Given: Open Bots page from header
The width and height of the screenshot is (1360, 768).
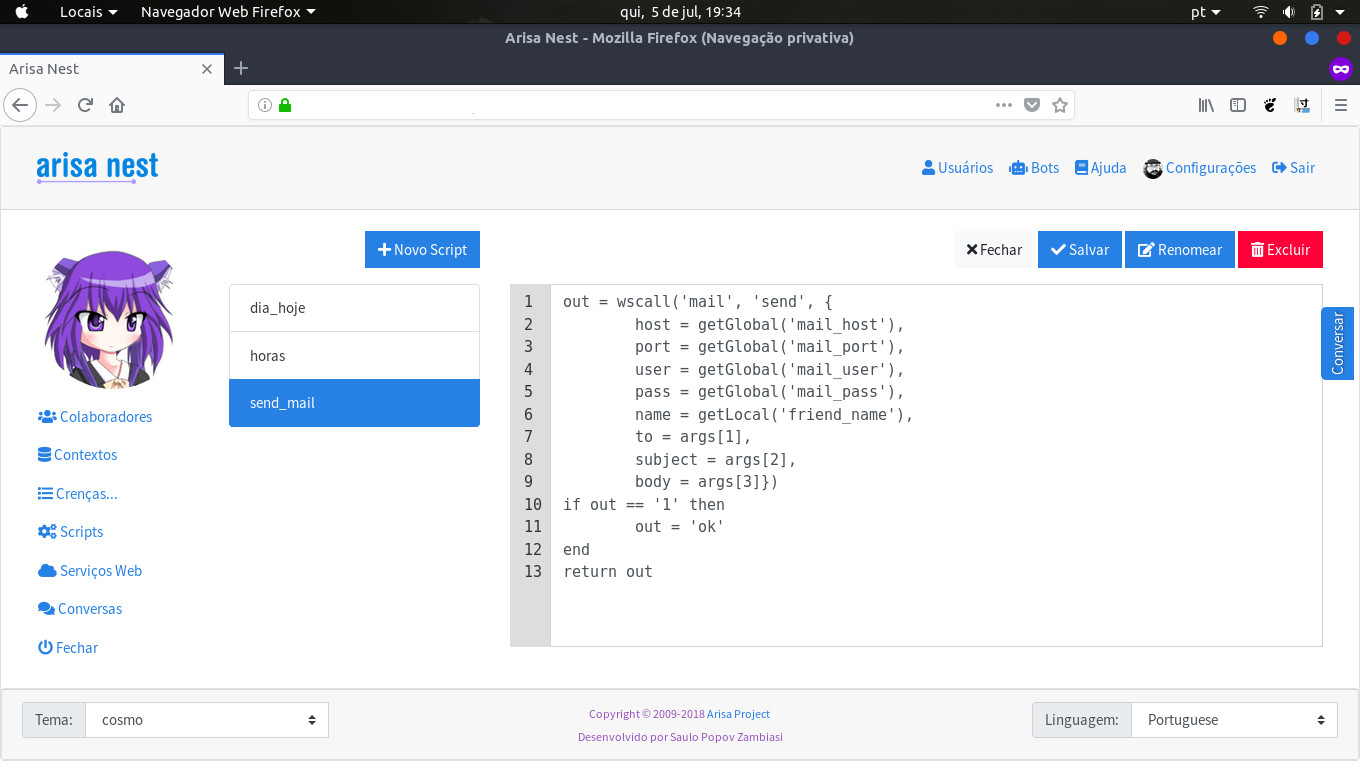Looking at the screenshot, I should pyautogui.click(x=1034, y=168).
